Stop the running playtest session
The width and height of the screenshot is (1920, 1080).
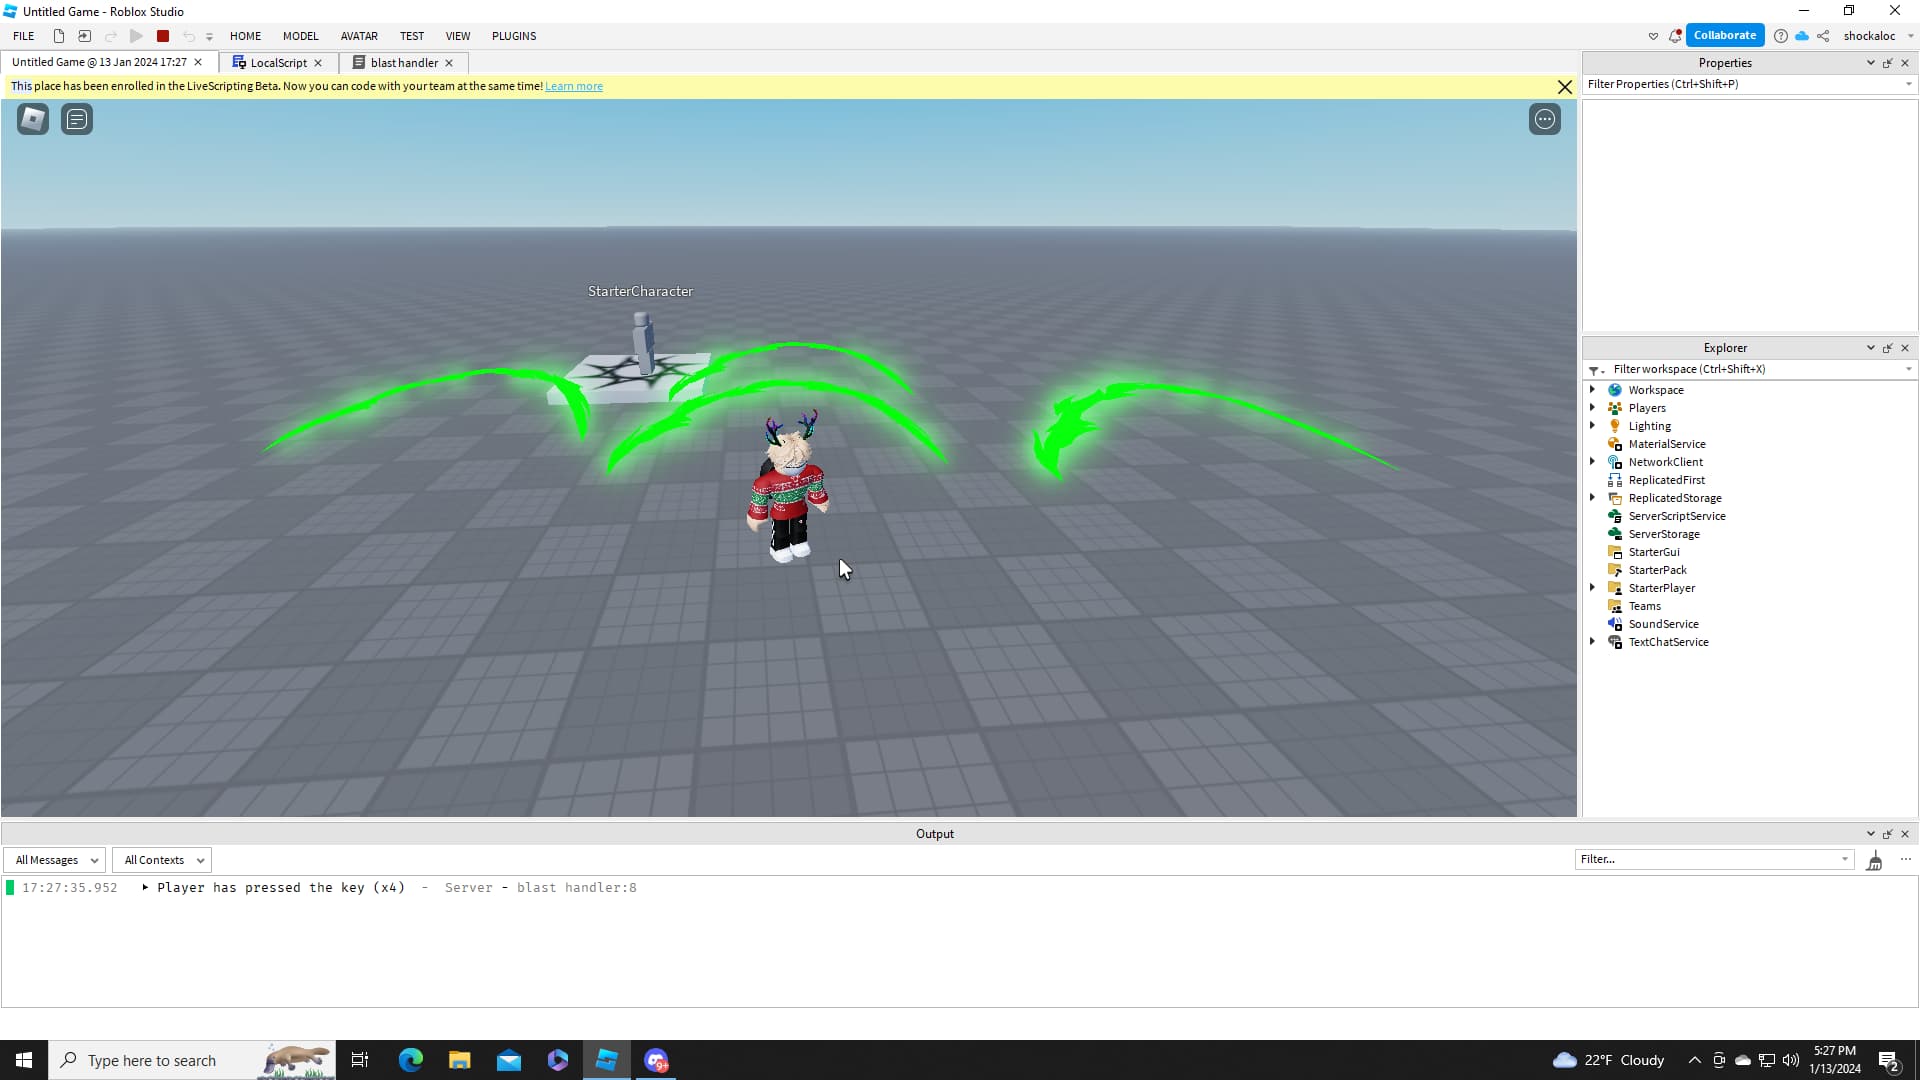click(x=163, y=36)
